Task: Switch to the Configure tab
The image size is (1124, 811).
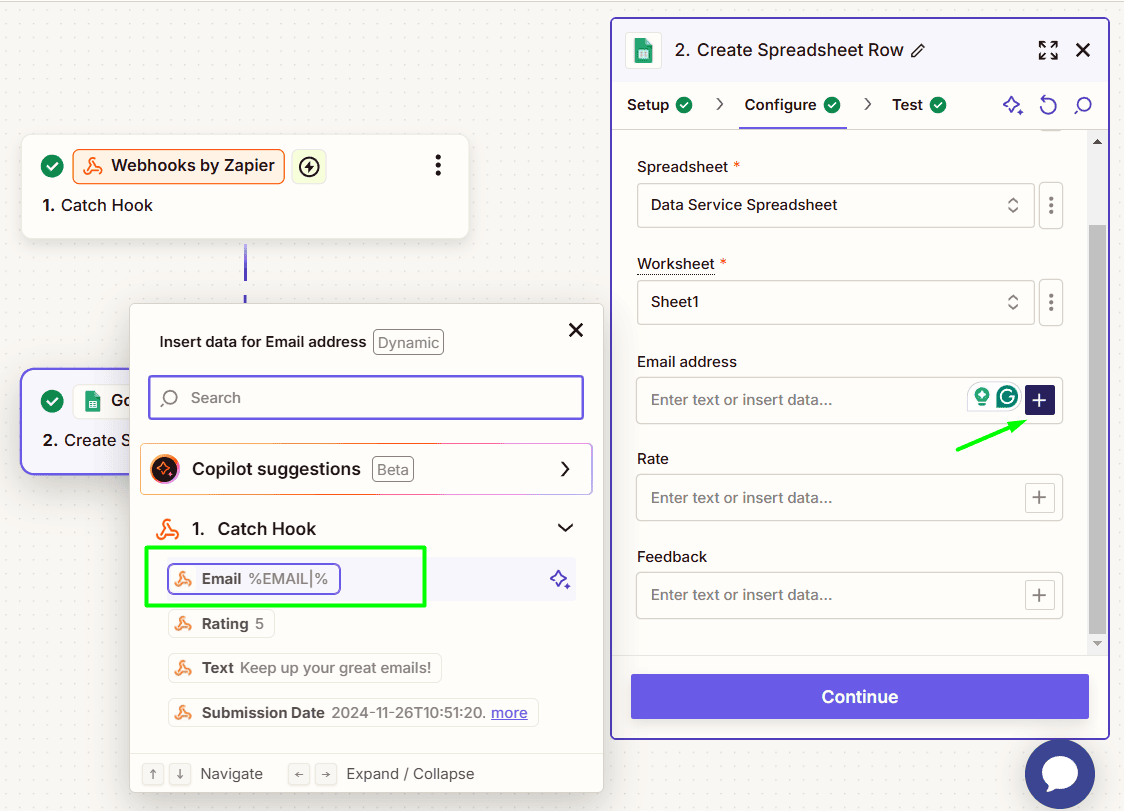Action: (792, 105)
